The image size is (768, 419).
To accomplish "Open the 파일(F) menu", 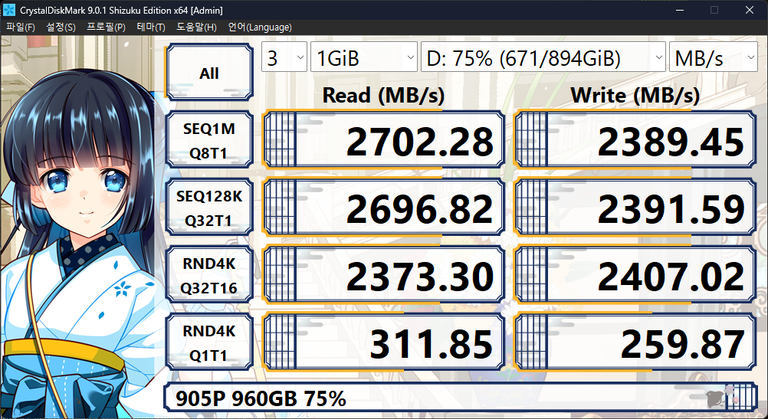I will coord(21,27).
